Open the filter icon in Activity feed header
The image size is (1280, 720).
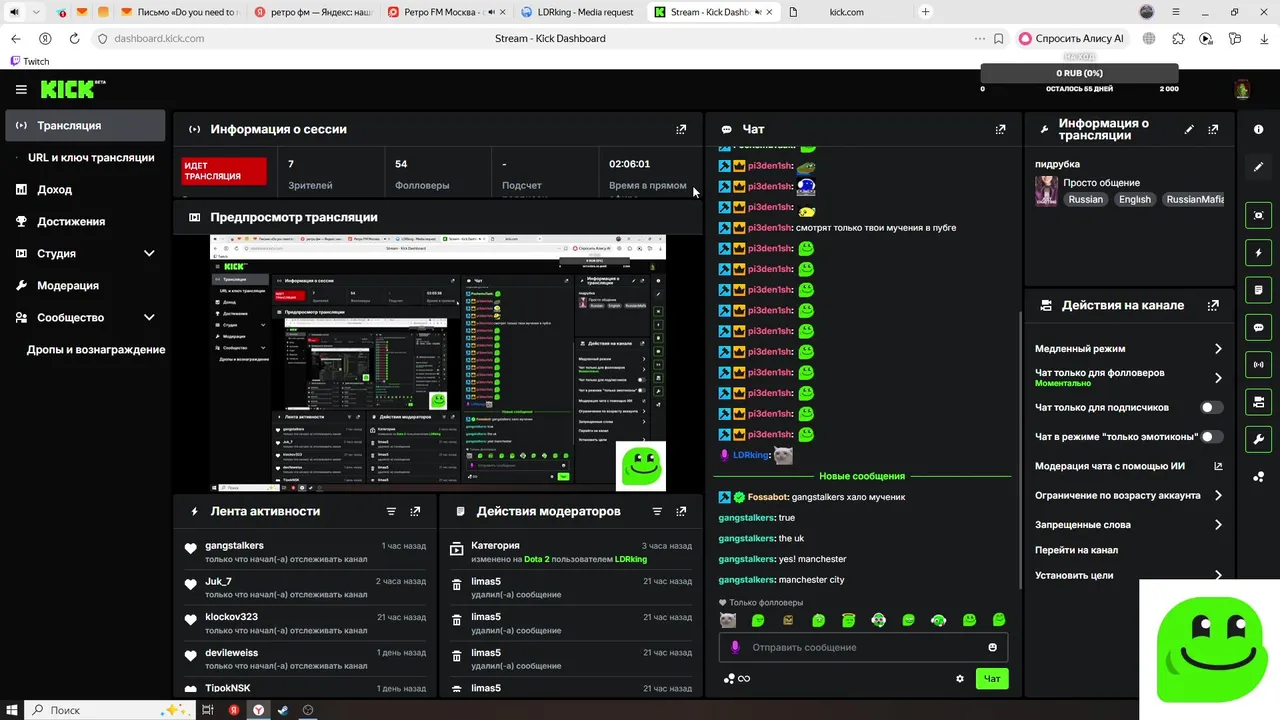pos(391,511)
